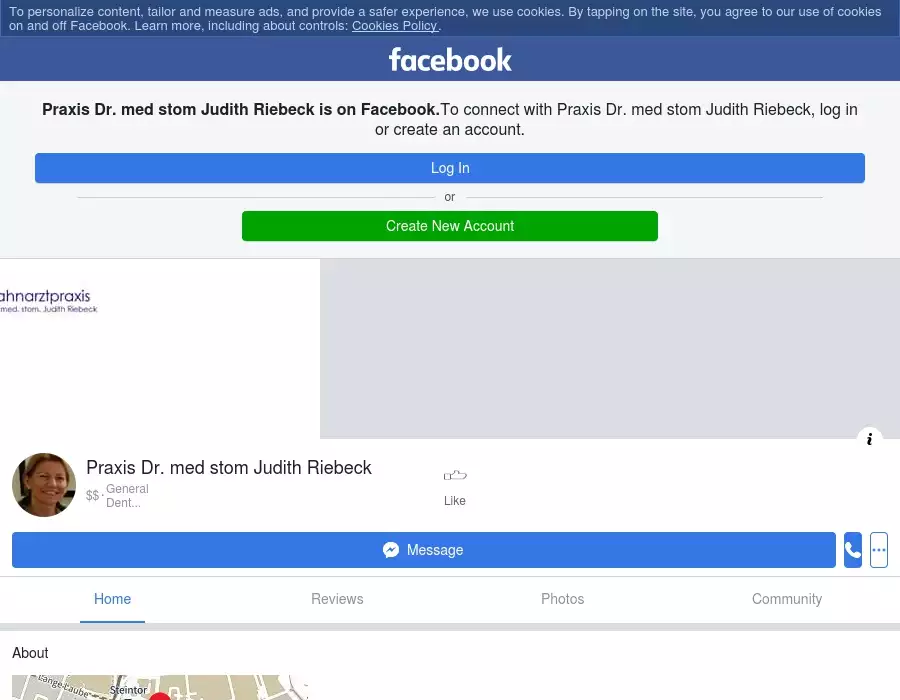Image resolution: width=900 pixels, height=700 pixels.
Task: Click the phone call icon
Action: pos(853,550)
